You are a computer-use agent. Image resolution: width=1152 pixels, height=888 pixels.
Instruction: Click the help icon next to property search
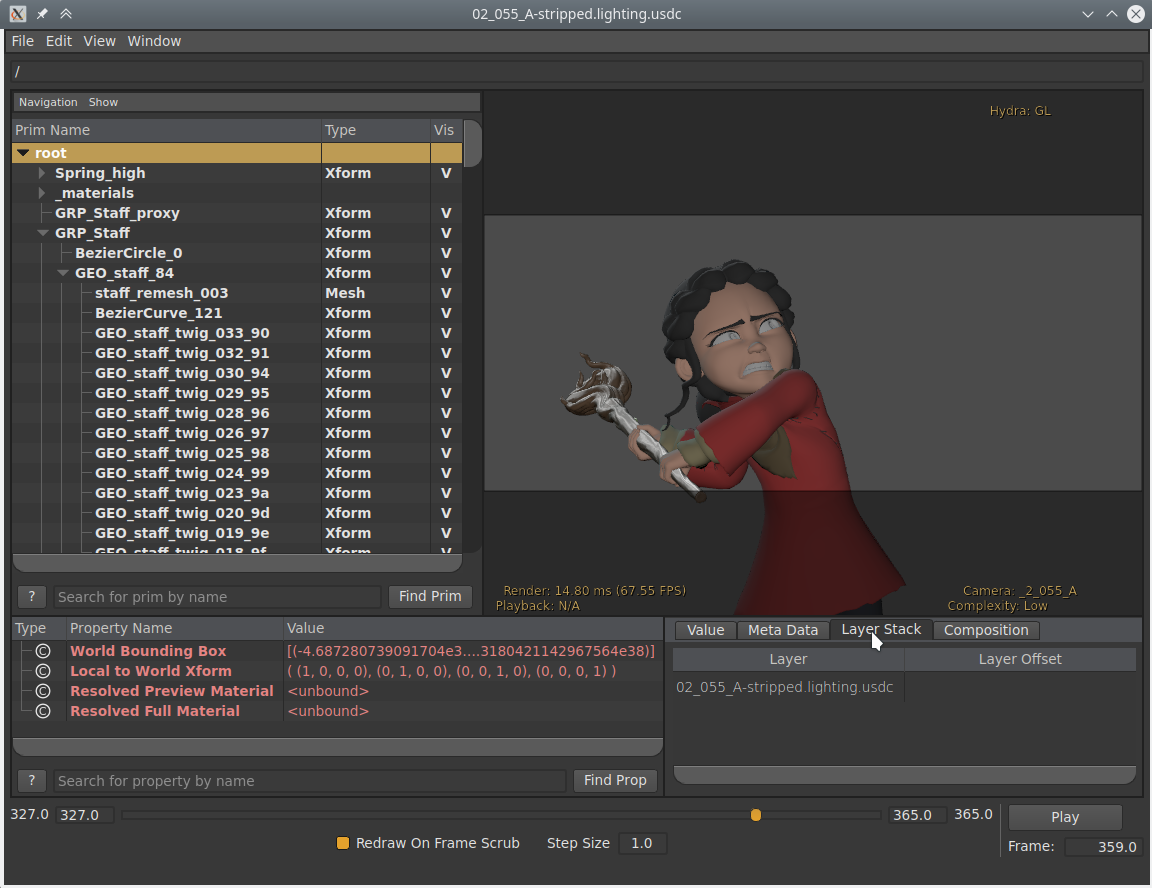[x=30, y=781]
